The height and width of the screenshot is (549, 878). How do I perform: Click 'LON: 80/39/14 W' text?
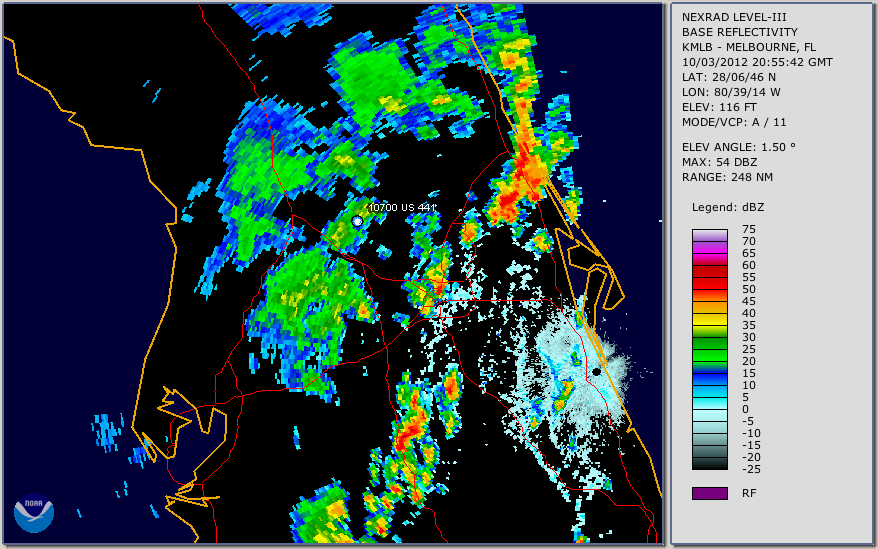pyautogui.click(x=731, y=92)
